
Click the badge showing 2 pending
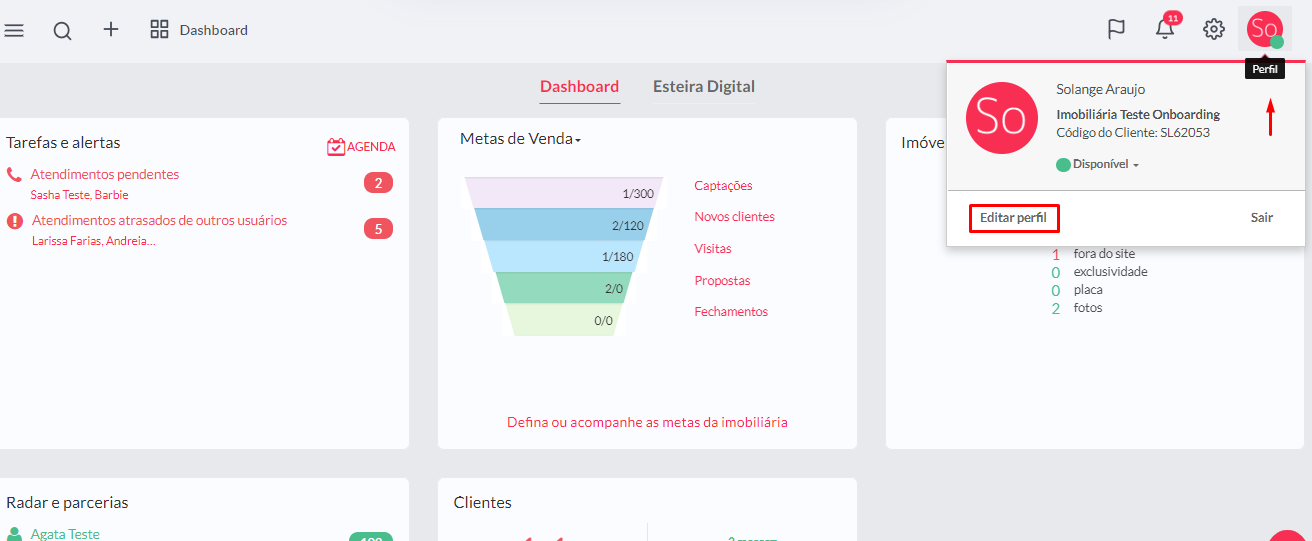coord(378,183)
